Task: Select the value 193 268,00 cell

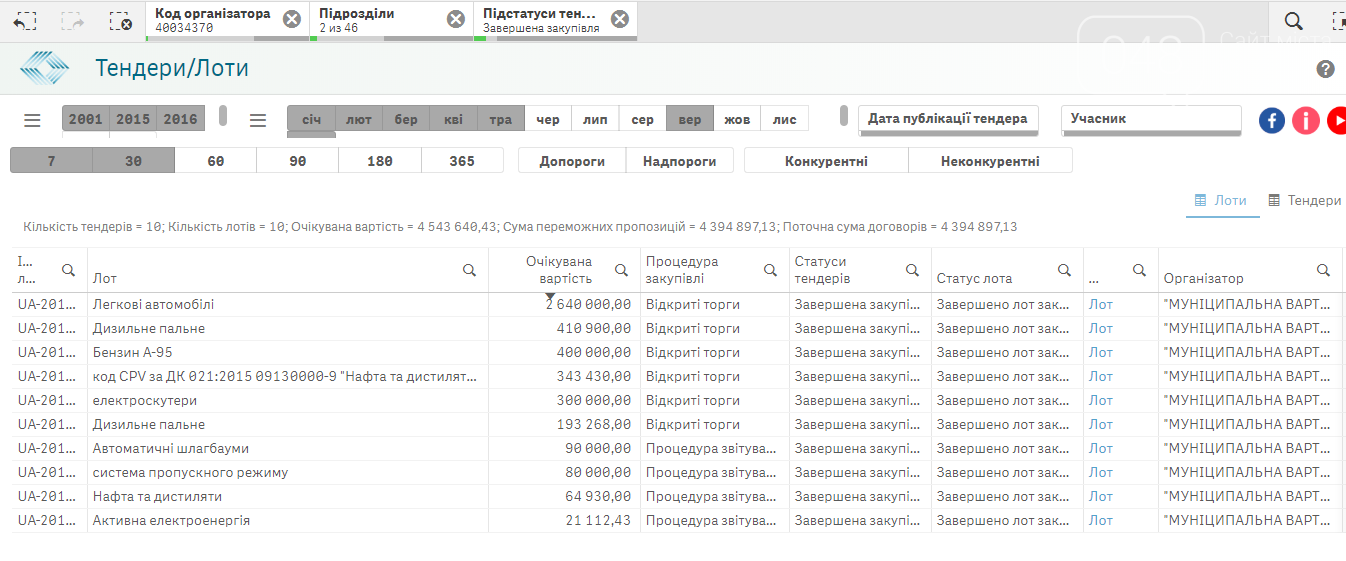Action: [564, 424]
